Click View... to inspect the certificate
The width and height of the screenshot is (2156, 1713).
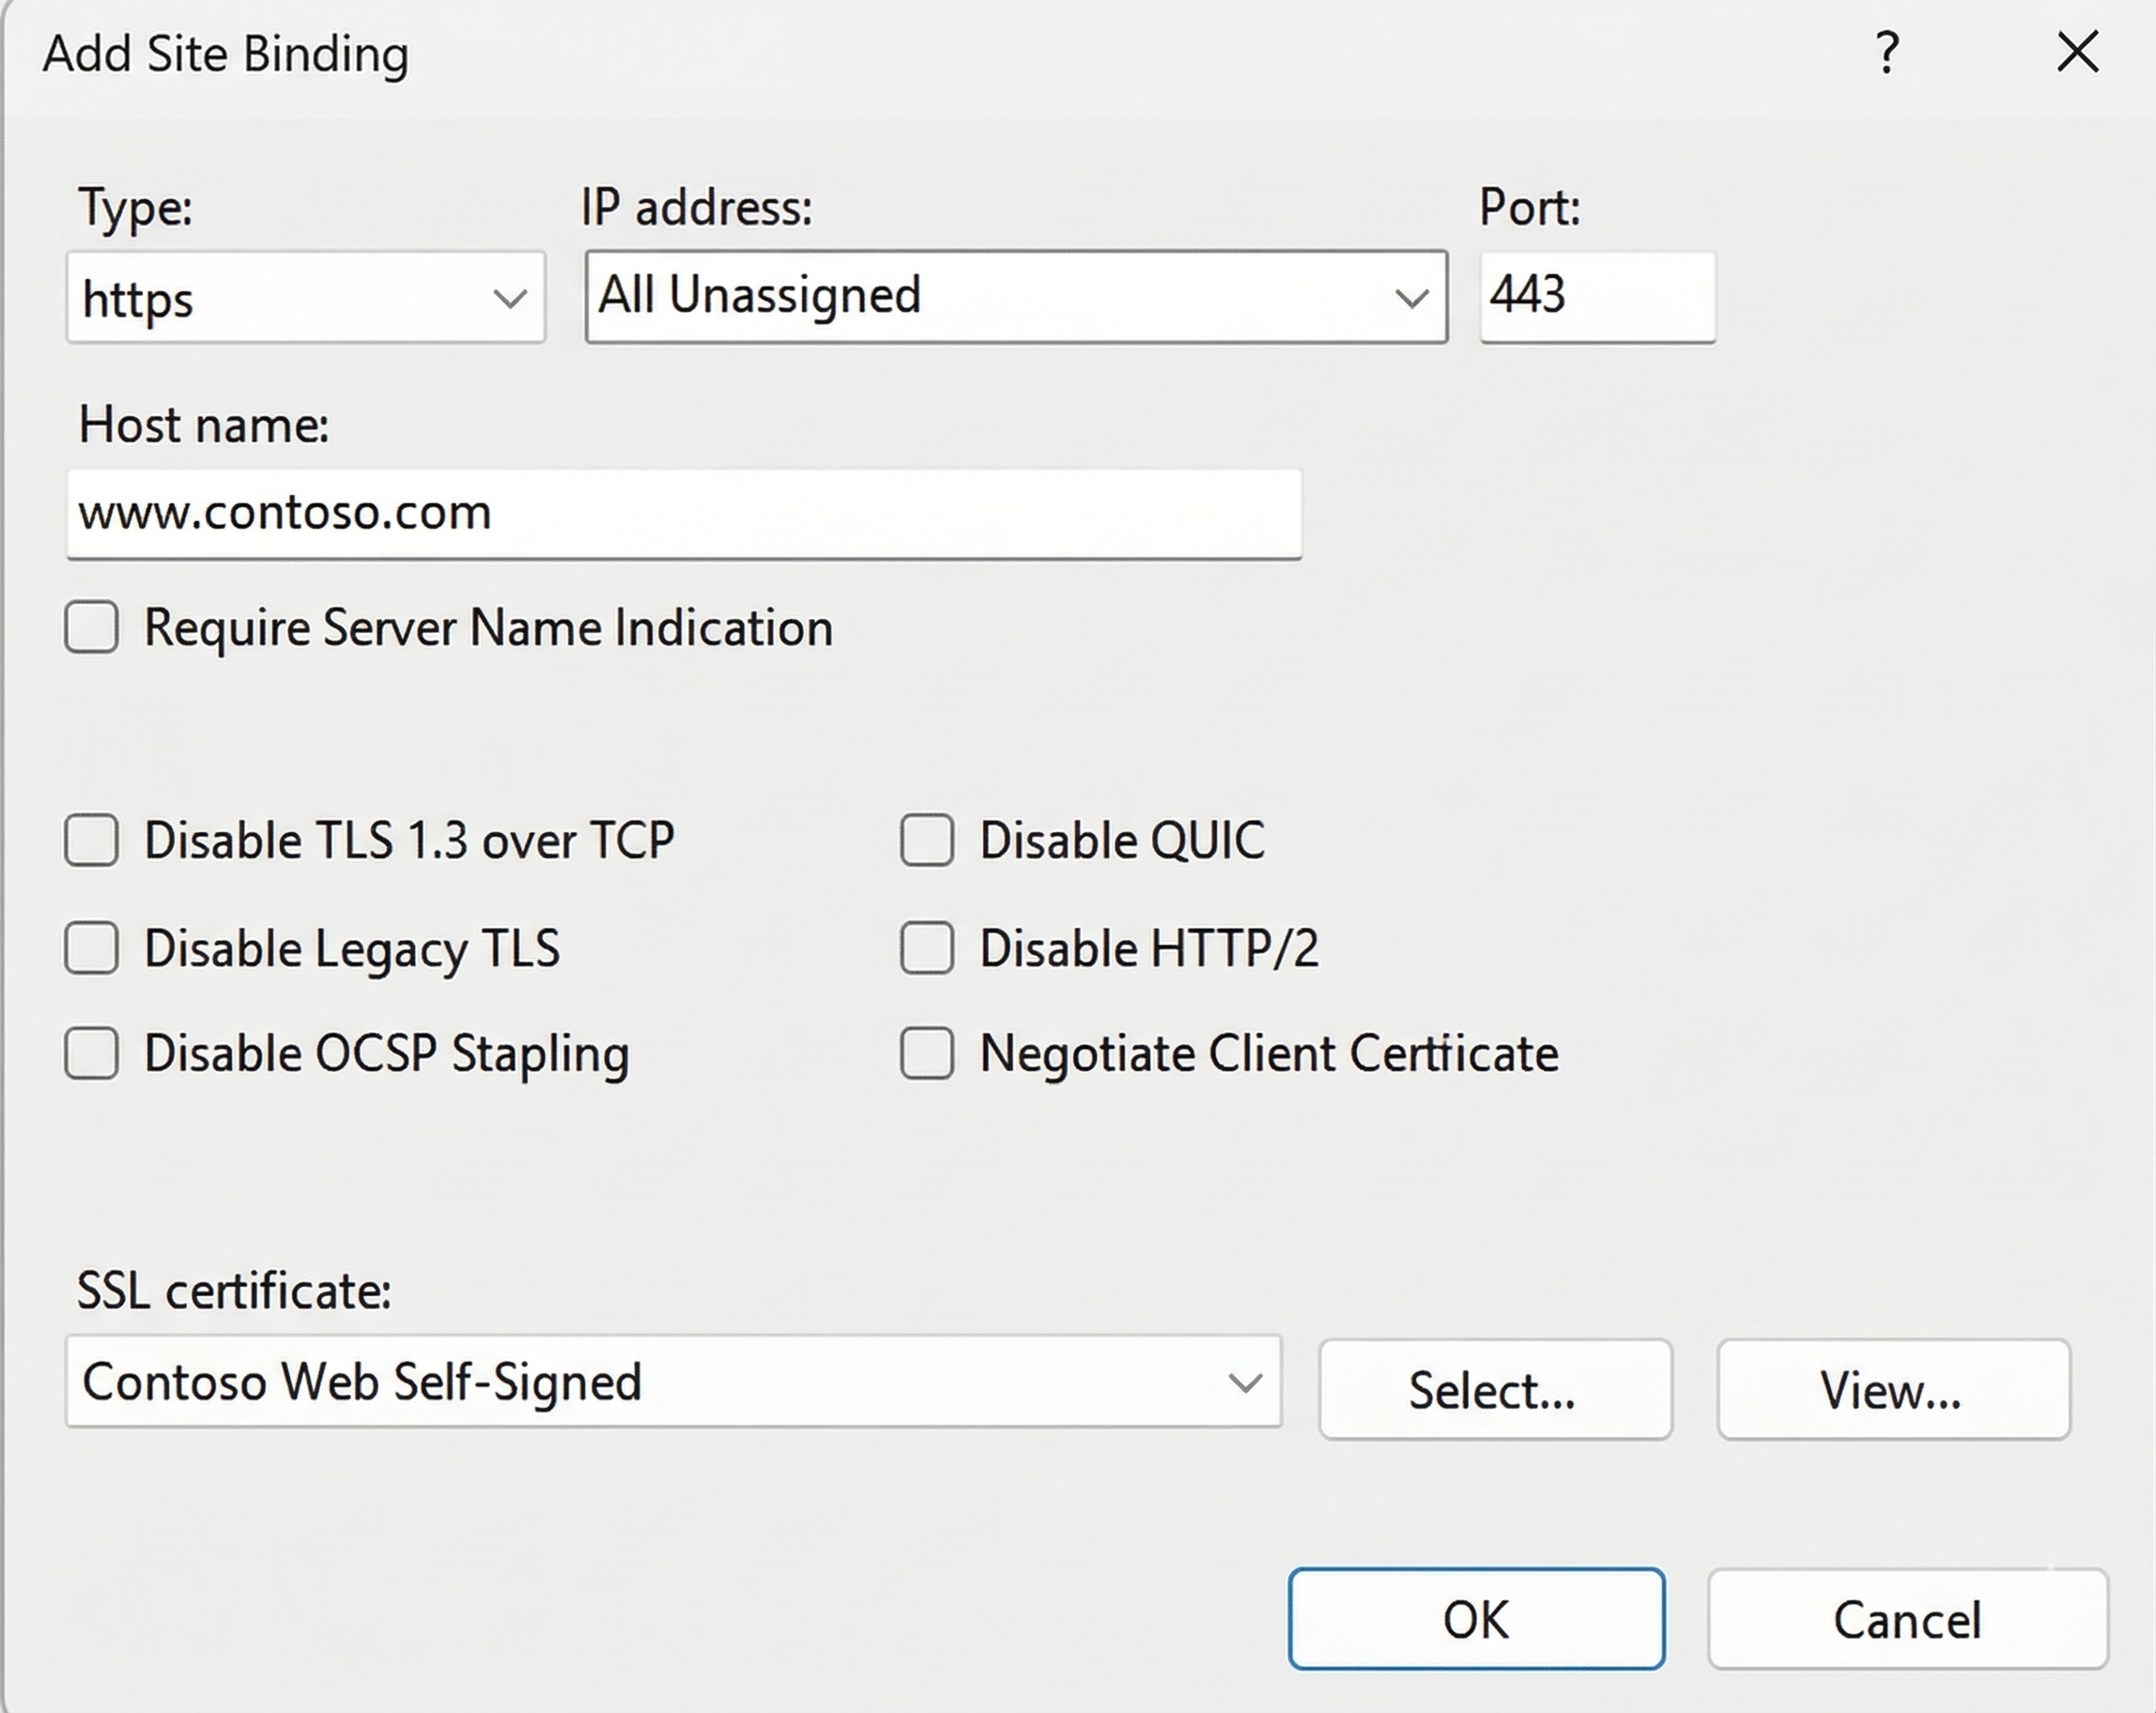point(1892,1390)
